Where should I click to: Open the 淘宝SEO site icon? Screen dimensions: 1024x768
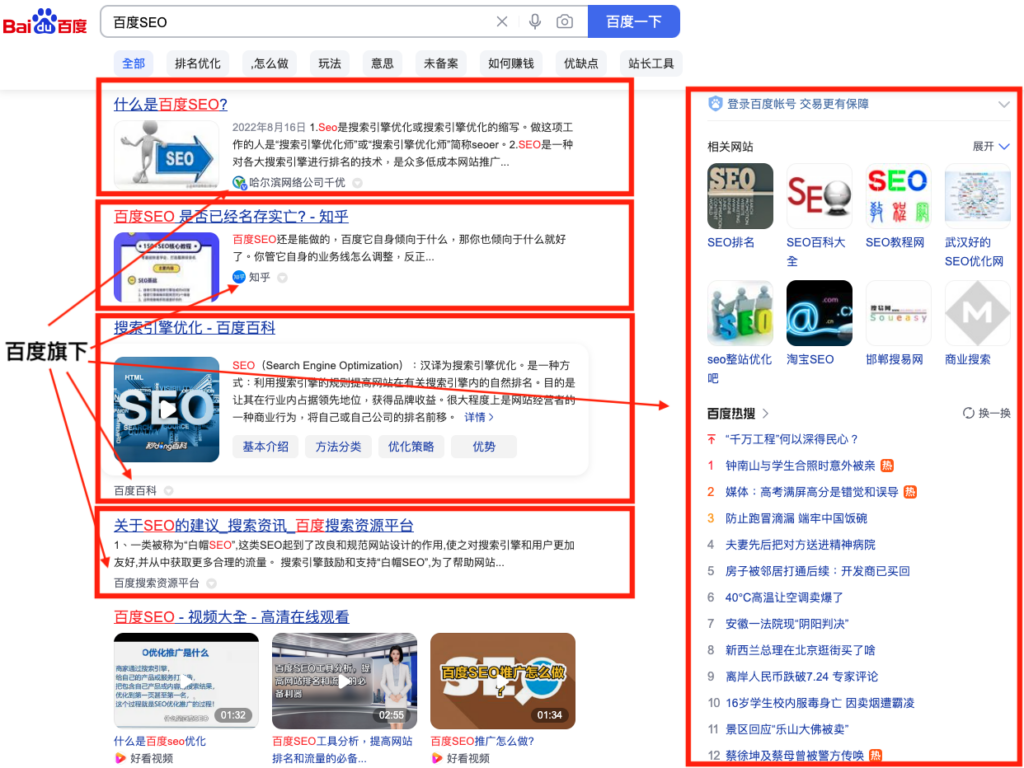click(819, 313)
